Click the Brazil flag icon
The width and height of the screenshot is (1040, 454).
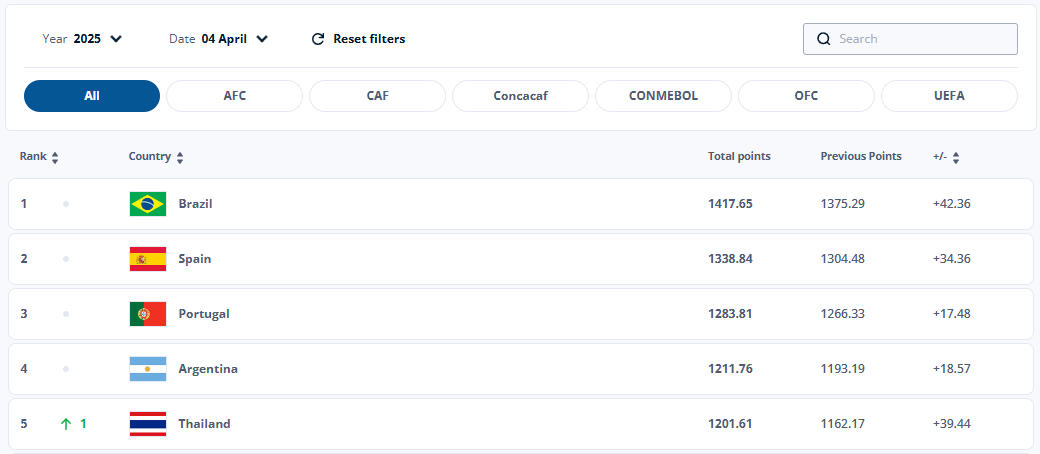point(148,204)
